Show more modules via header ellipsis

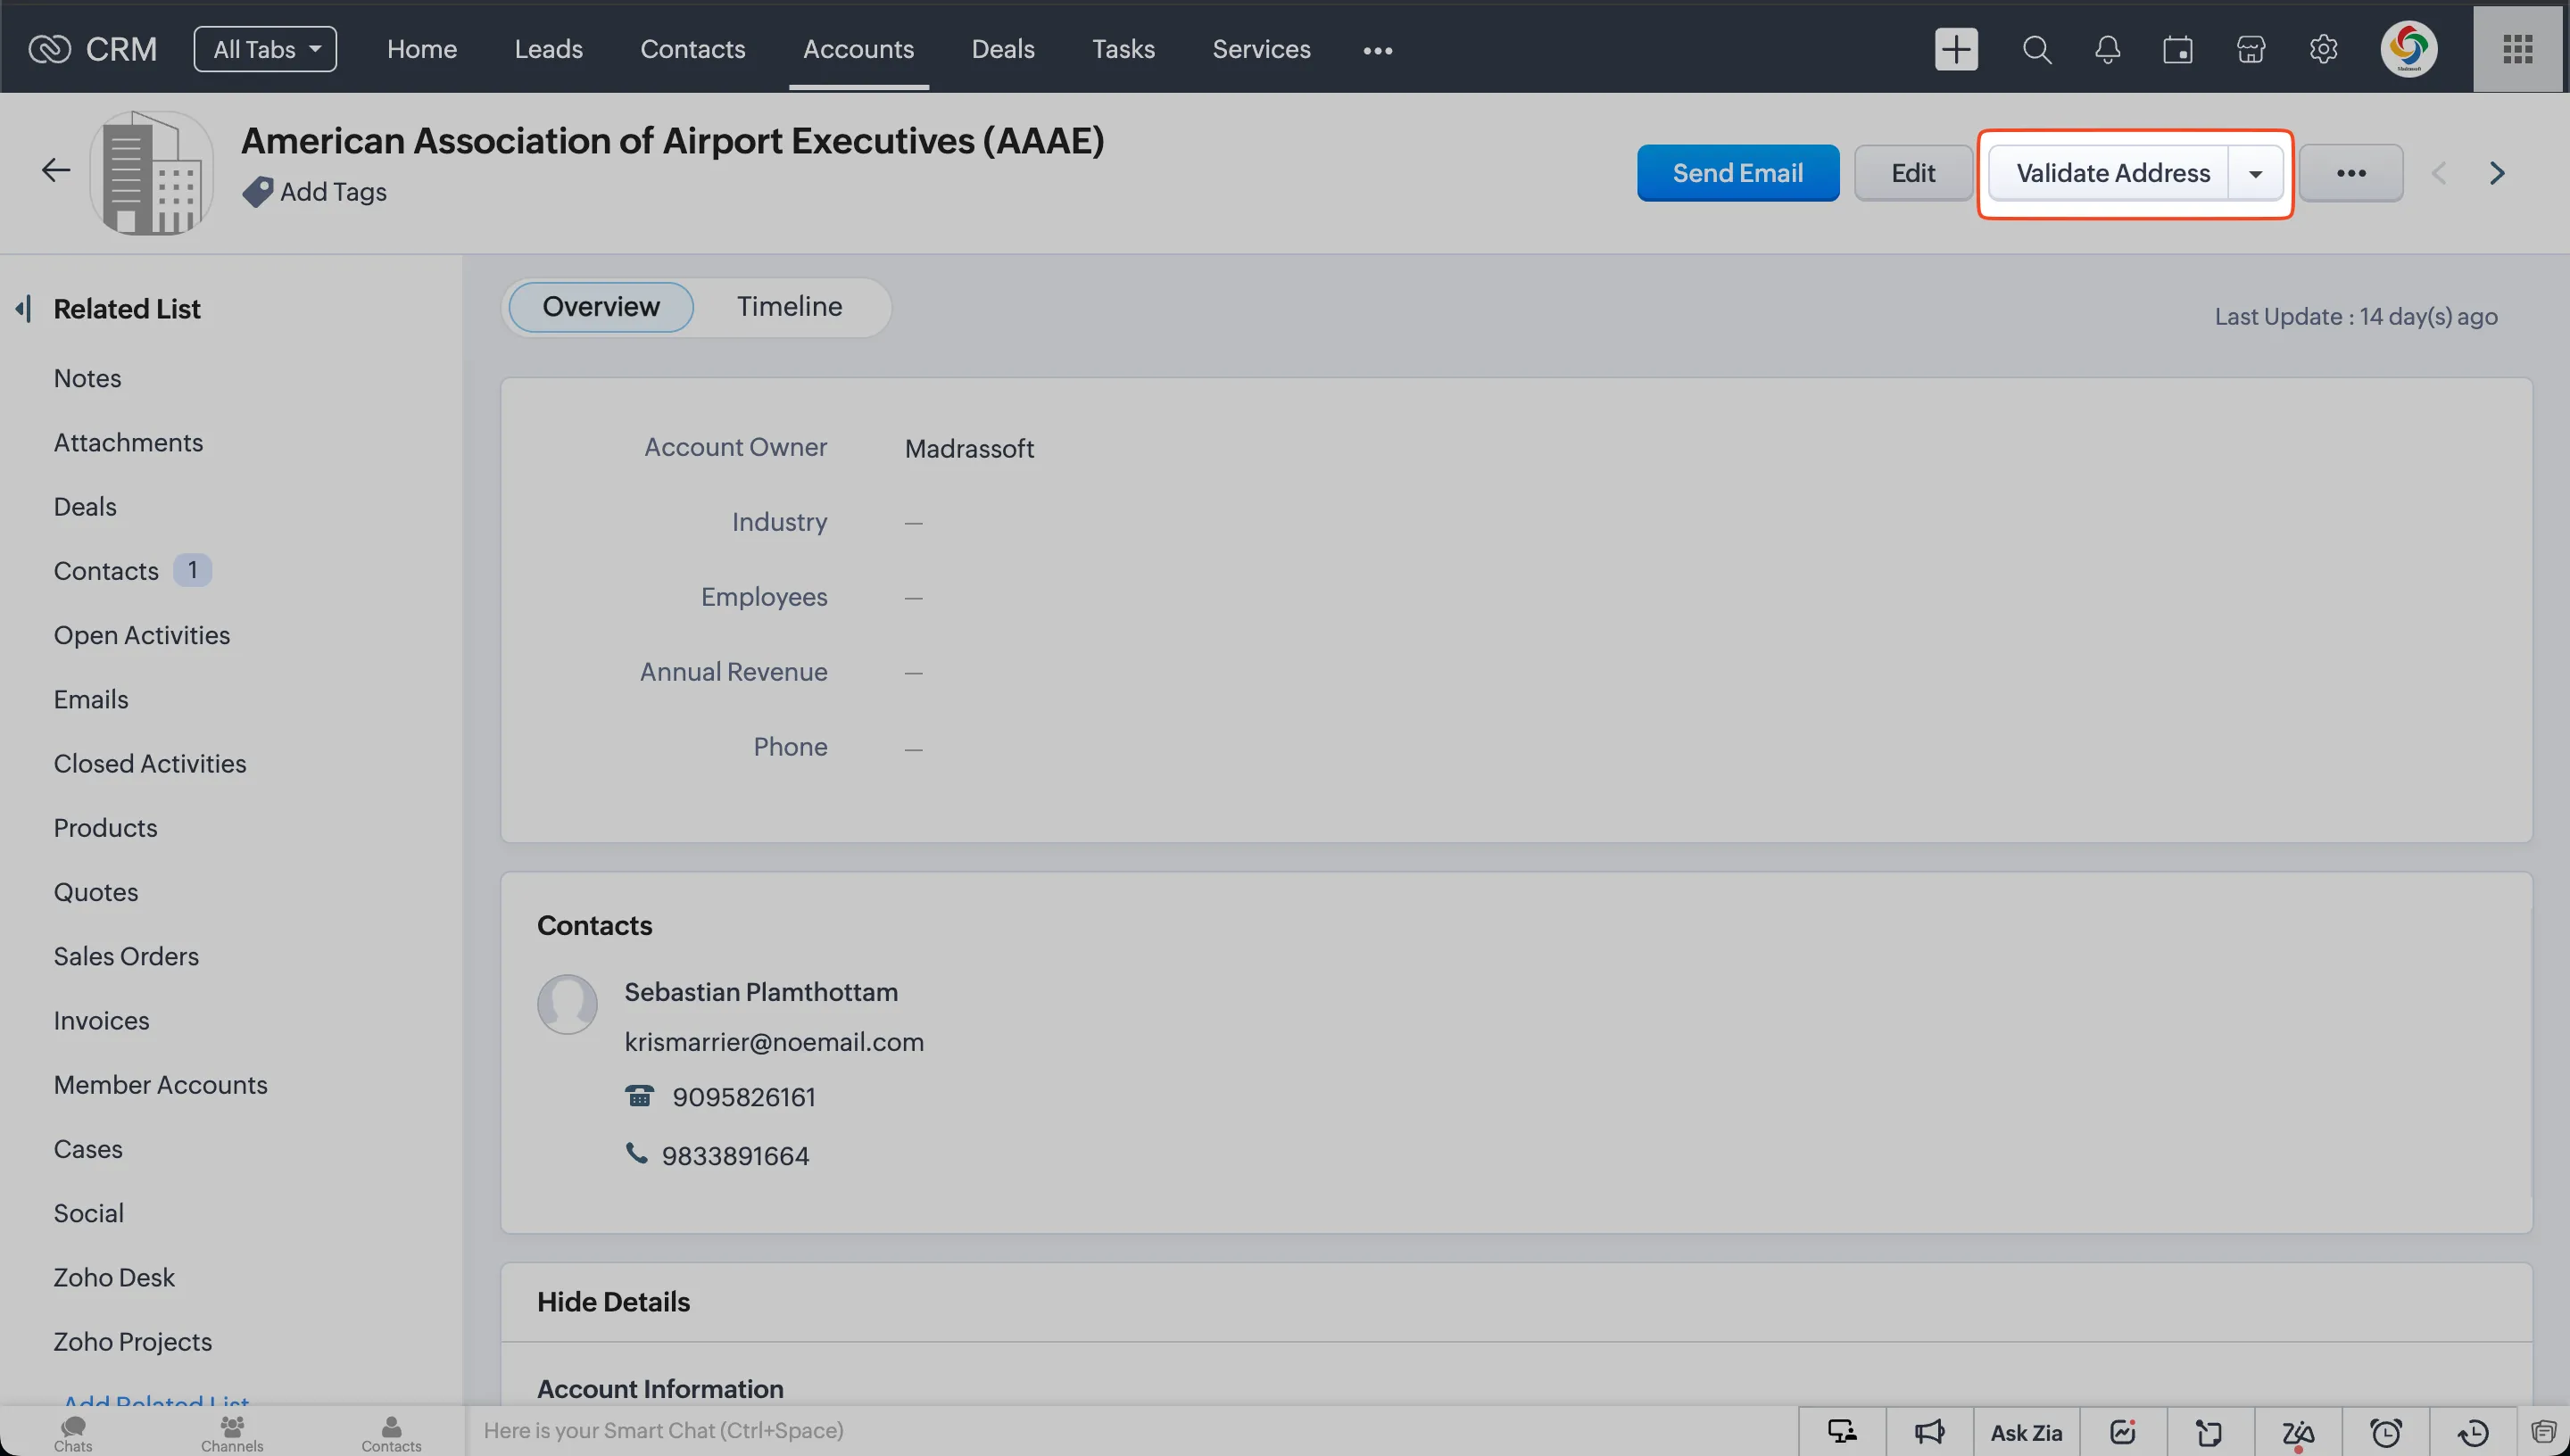tap(1377, 50)
